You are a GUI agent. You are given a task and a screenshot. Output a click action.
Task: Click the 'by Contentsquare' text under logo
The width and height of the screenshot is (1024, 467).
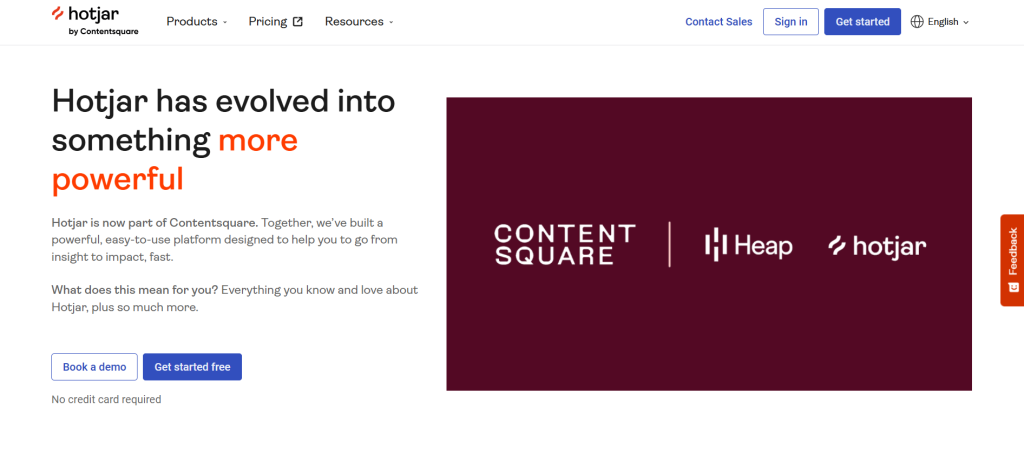pyautogui.click(x=103, y=31)
